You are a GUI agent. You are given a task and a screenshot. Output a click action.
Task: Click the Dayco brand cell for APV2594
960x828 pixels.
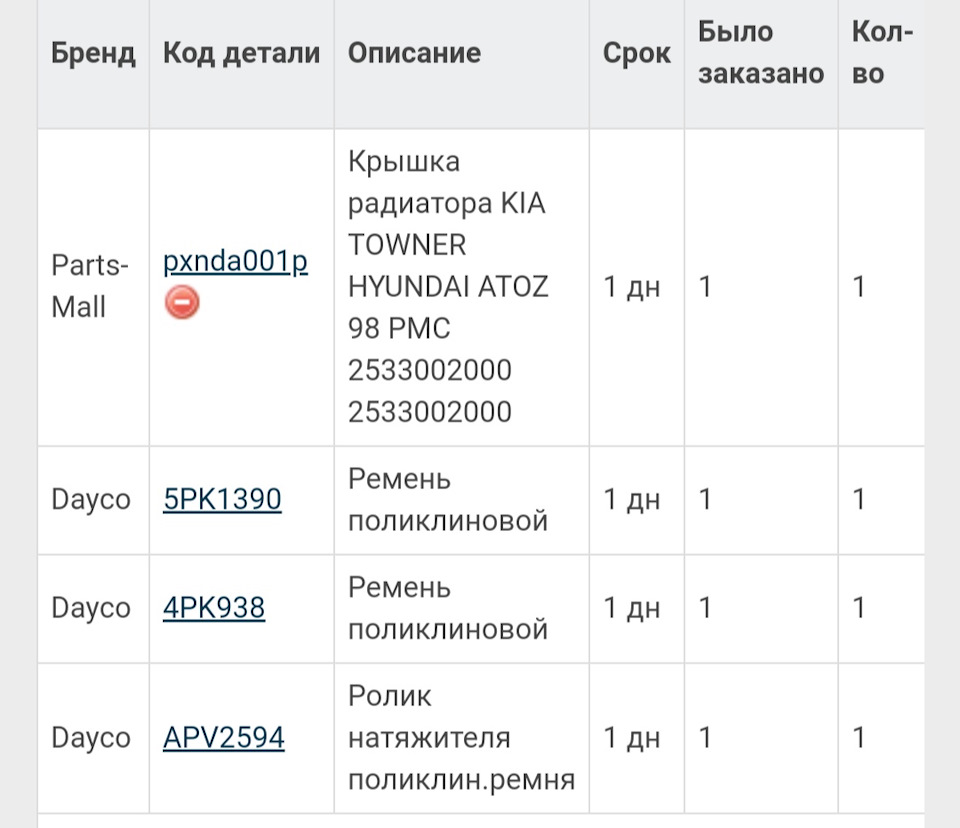coord(91,738)
